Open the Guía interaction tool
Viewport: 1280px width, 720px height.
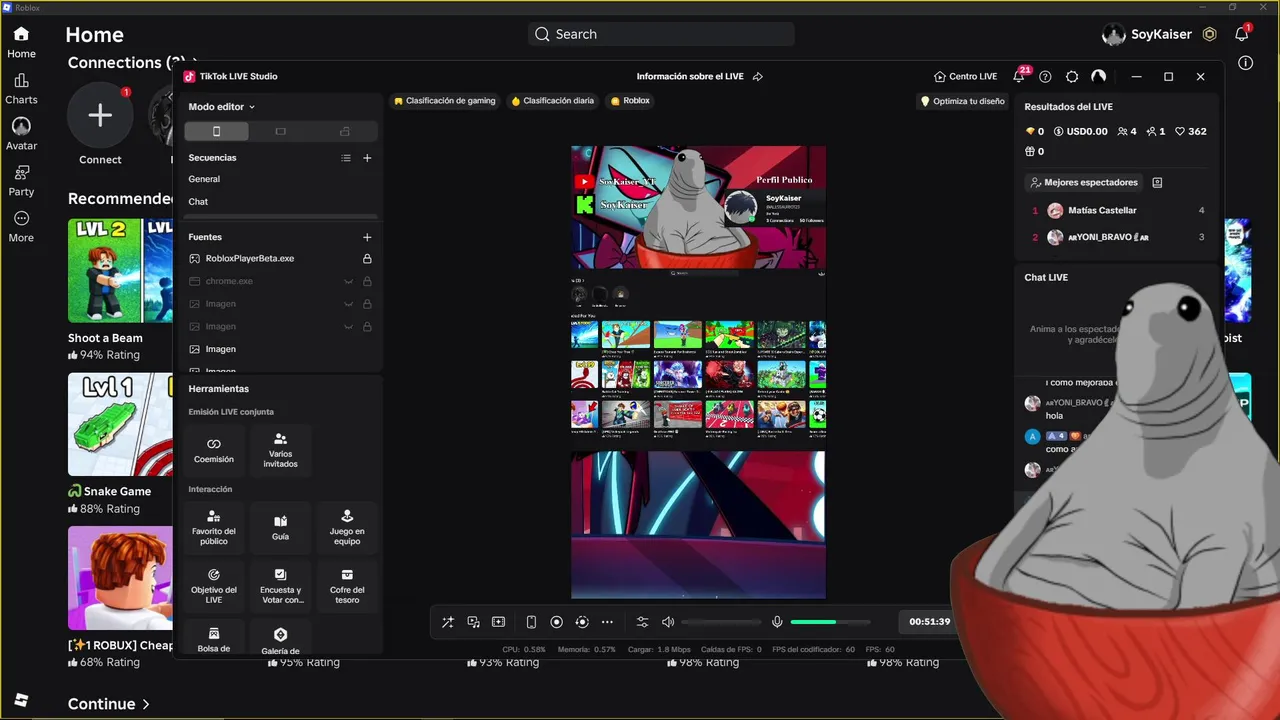pyautogui.click(x=280, y=527)
